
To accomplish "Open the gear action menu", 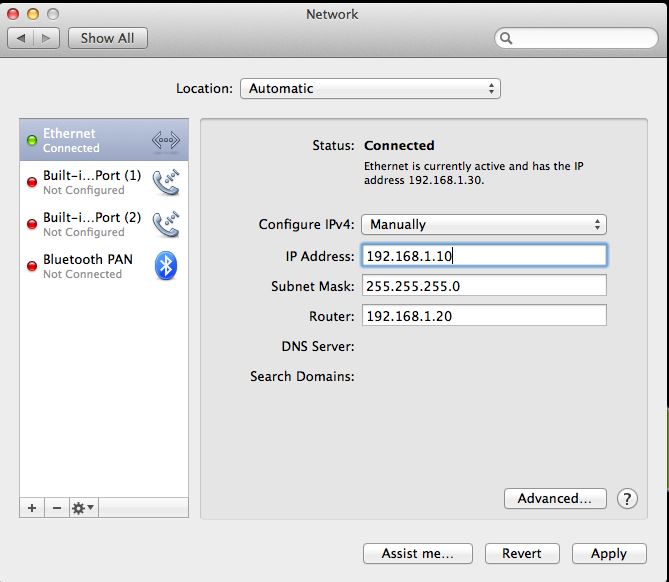I will click(x=84, y=508).
